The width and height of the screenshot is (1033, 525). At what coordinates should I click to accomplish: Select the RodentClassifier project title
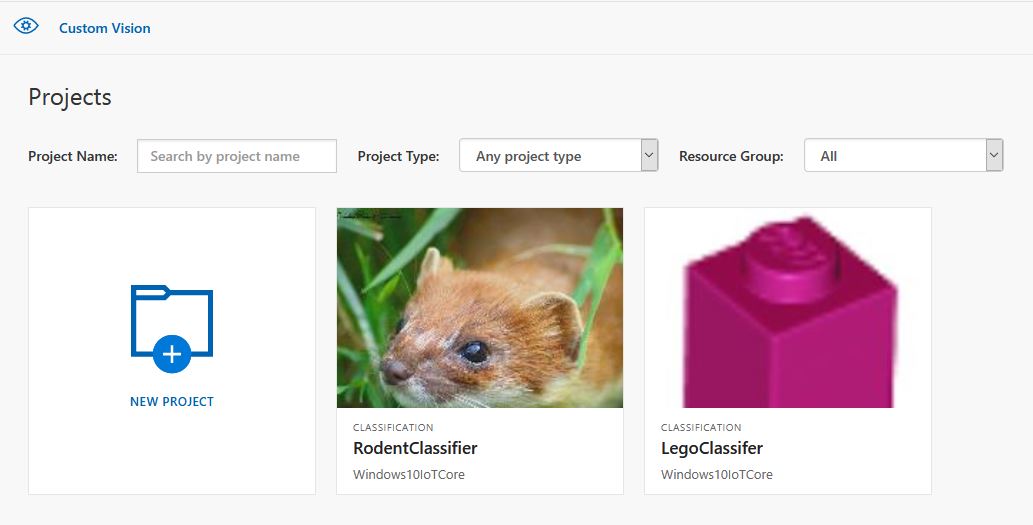pyautogui.click(x=415, y=448)
